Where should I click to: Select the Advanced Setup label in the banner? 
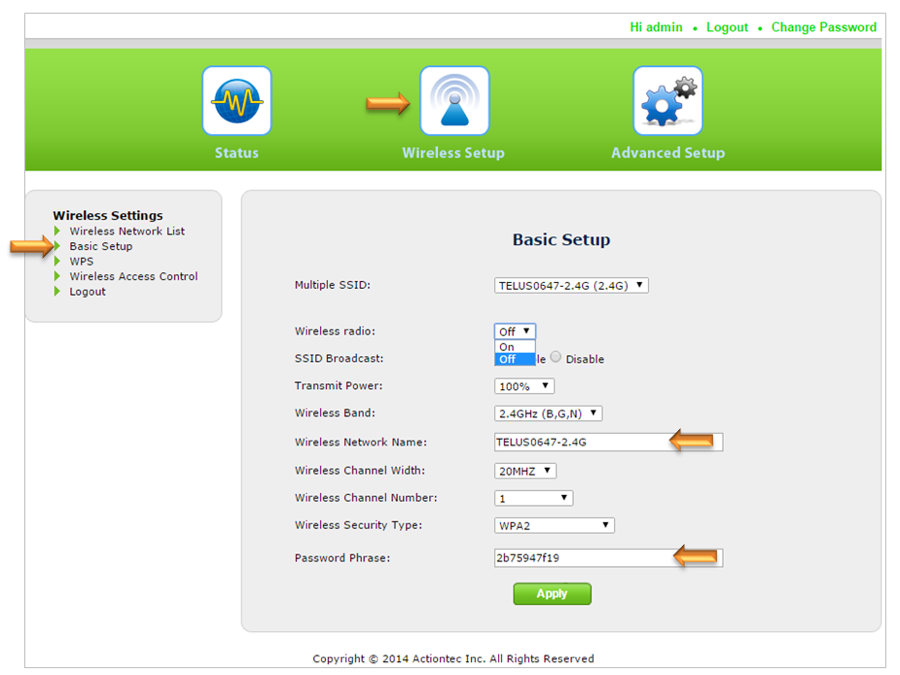(668, 153)
